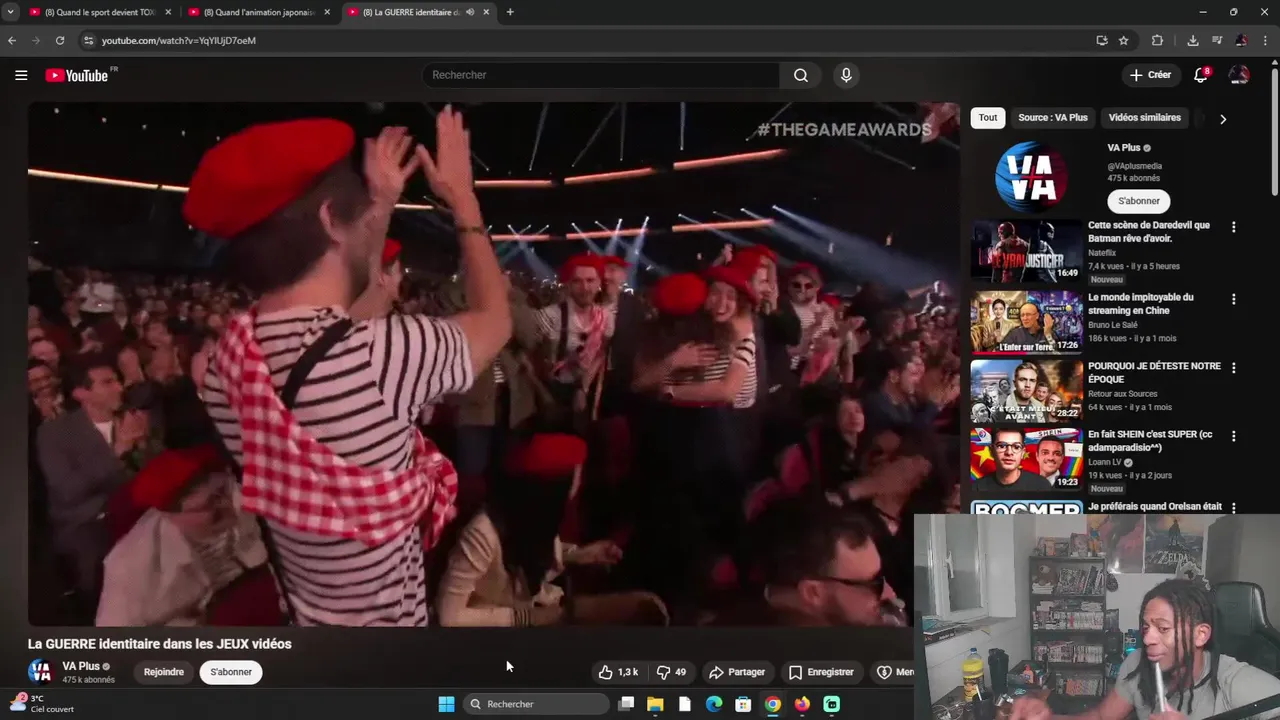The height and width of the screenshot is (720, 1280).
Task: Open options for POURQUOI JE DÉTESTE video
Action: pyautogui.click(x=1233, y=368)
